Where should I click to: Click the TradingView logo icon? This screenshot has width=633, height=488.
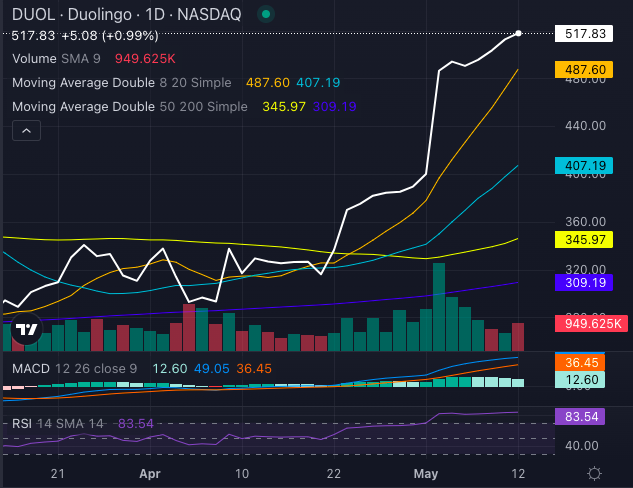26,329
